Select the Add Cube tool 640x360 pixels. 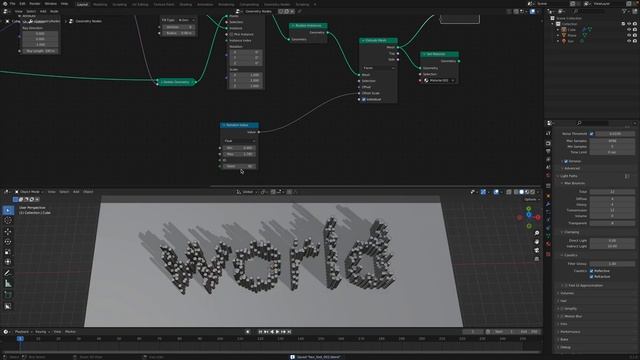pos(8,295)
